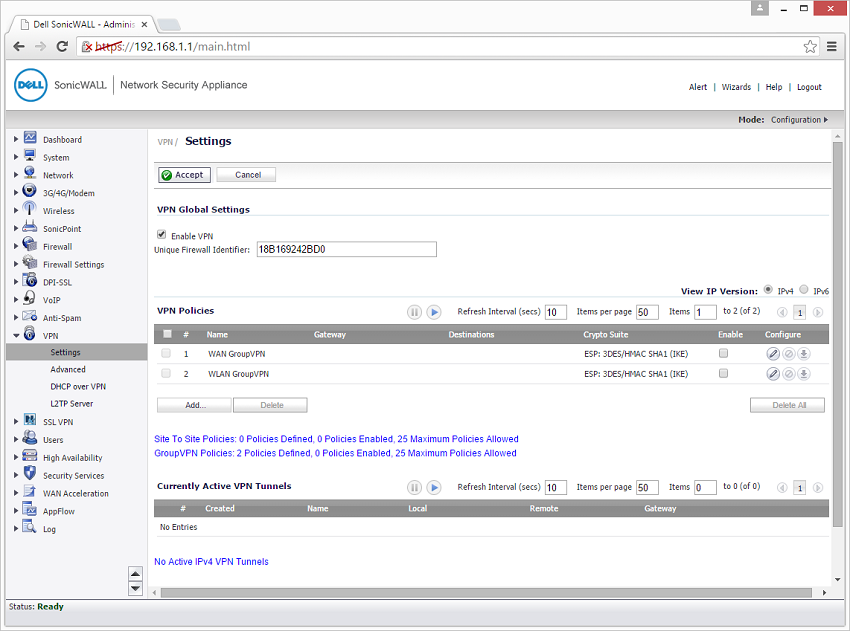
Task: Click the Users icon in sidebar
Action: [x=30, y=438]
